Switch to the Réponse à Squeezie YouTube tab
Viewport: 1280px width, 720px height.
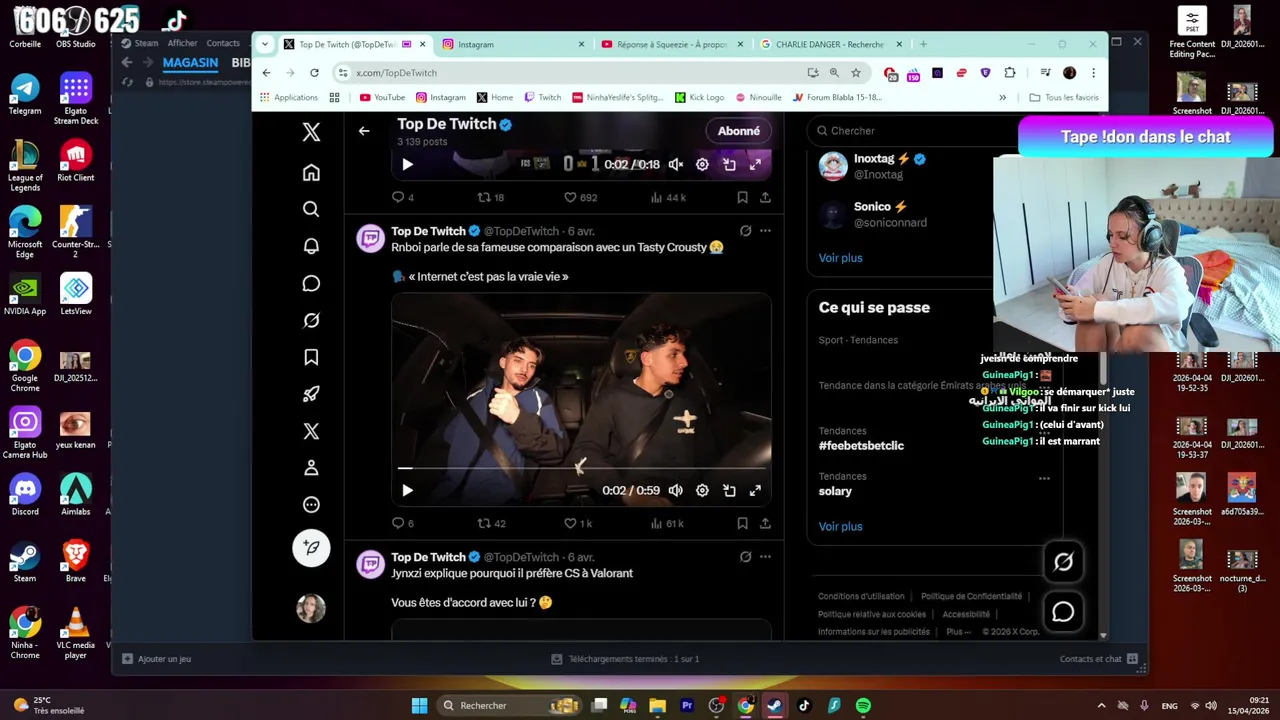(x=673, y=44)
